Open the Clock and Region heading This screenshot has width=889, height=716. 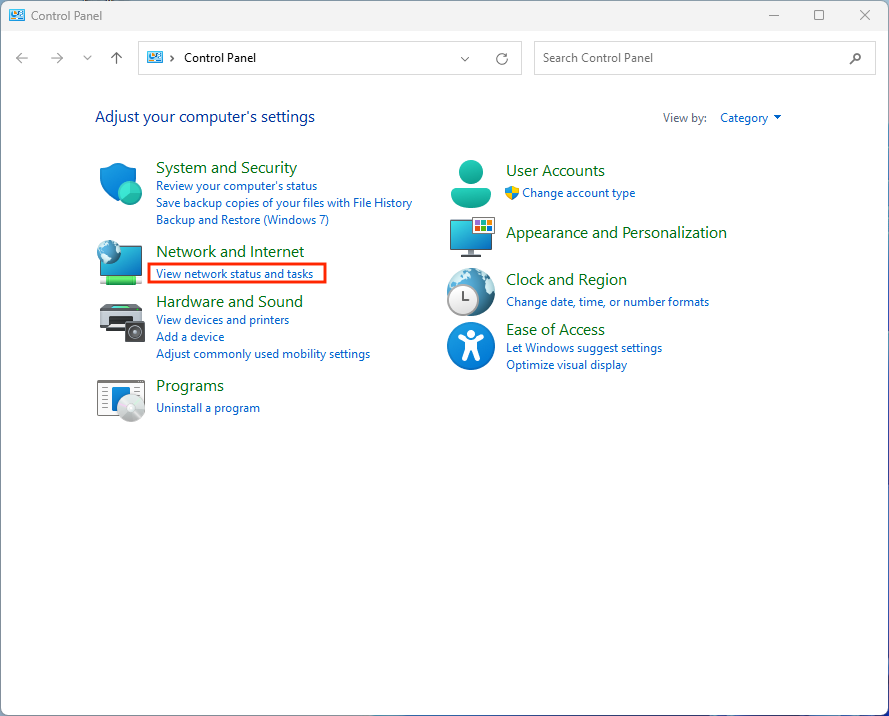(x=566, y=280)
